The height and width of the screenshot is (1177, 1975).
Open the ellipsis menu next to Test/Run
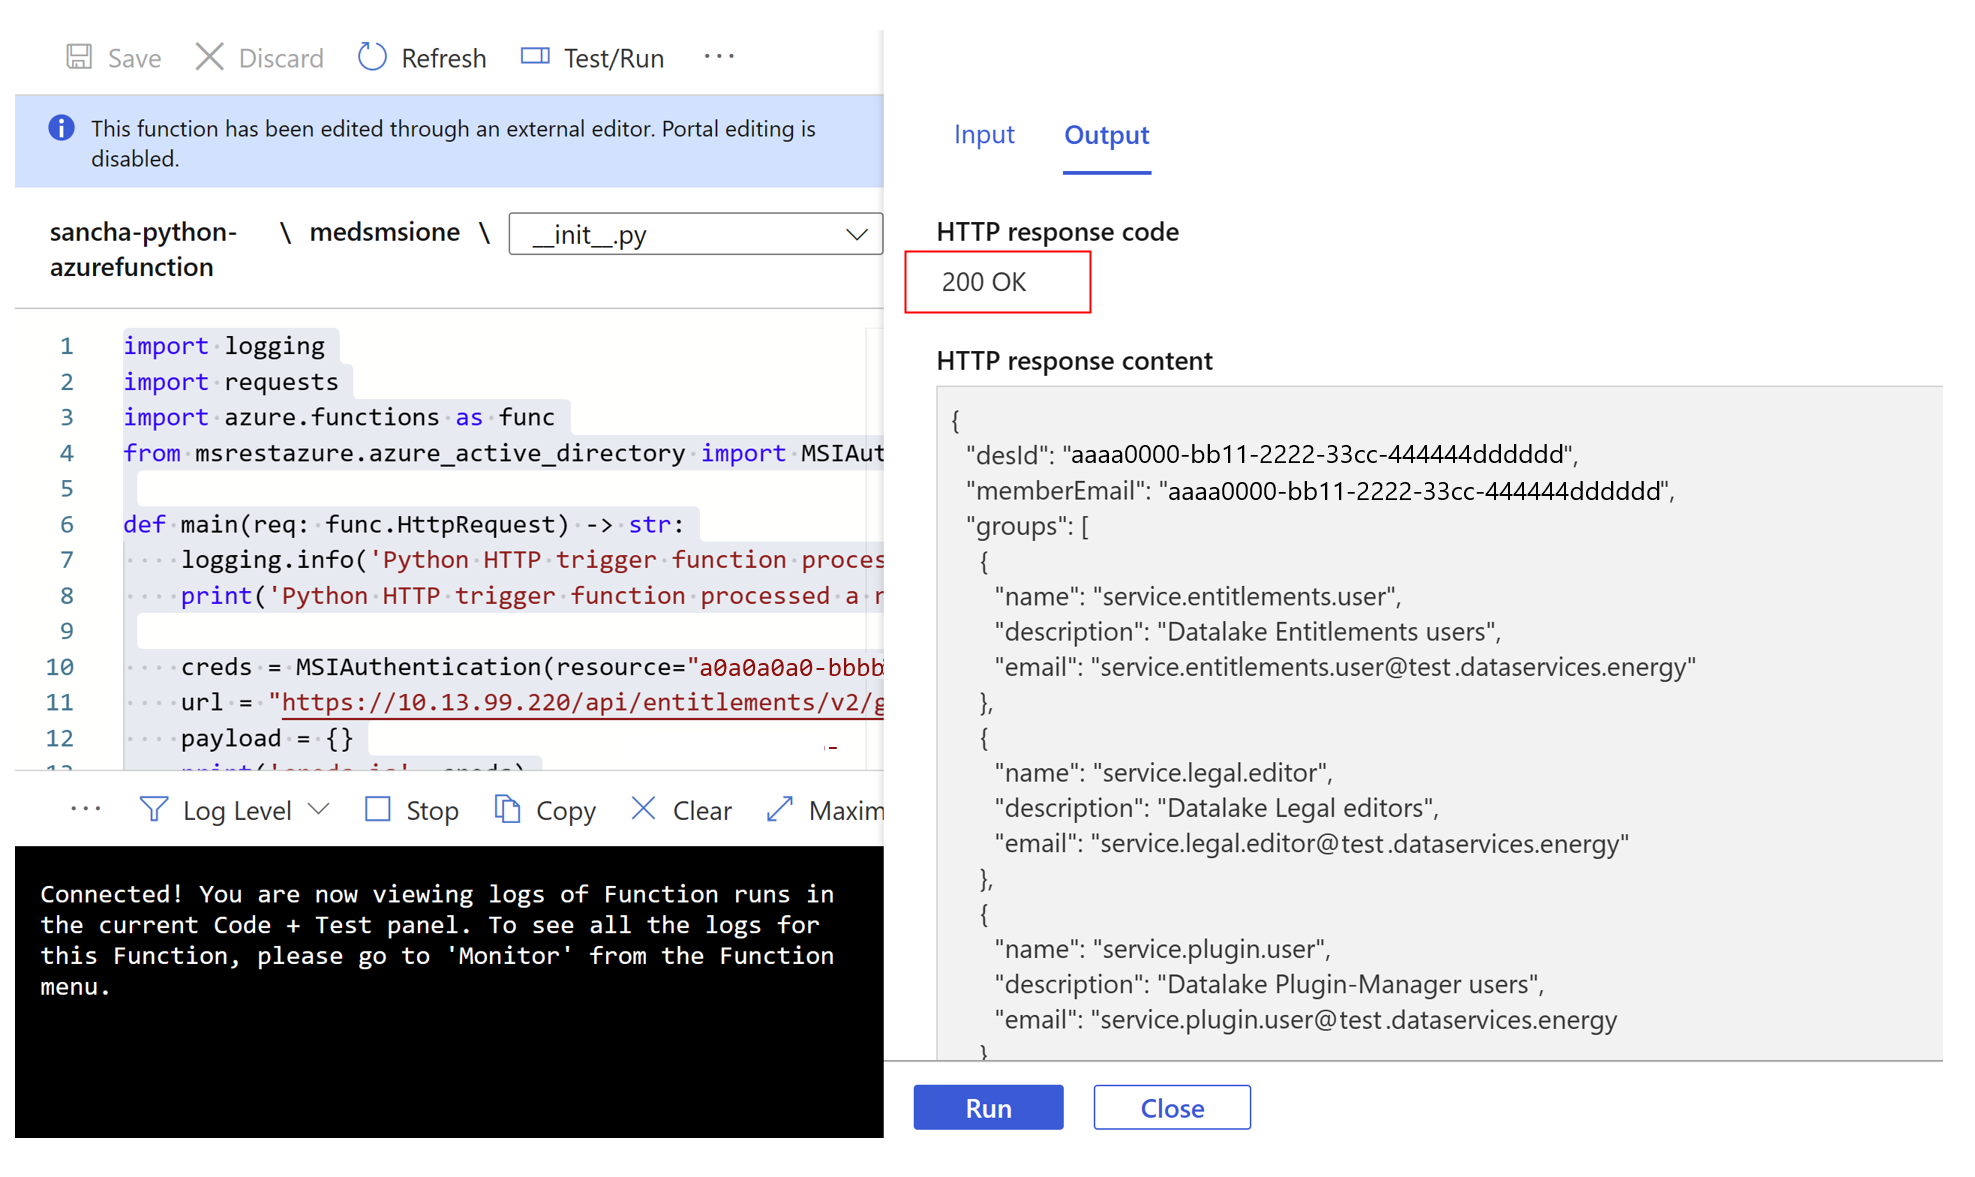pos(719,57)
